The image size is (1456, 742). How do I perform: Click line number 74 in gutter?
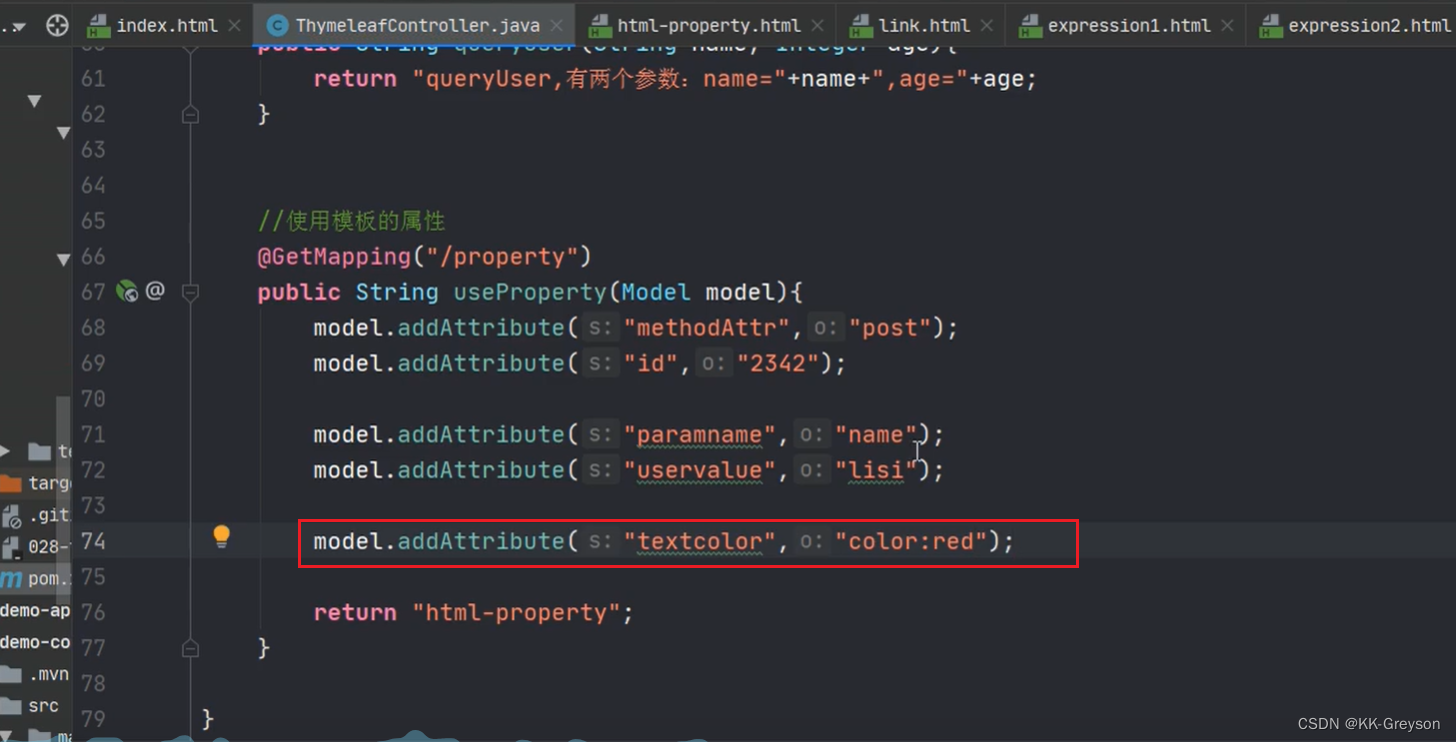(x=93, y=541)
